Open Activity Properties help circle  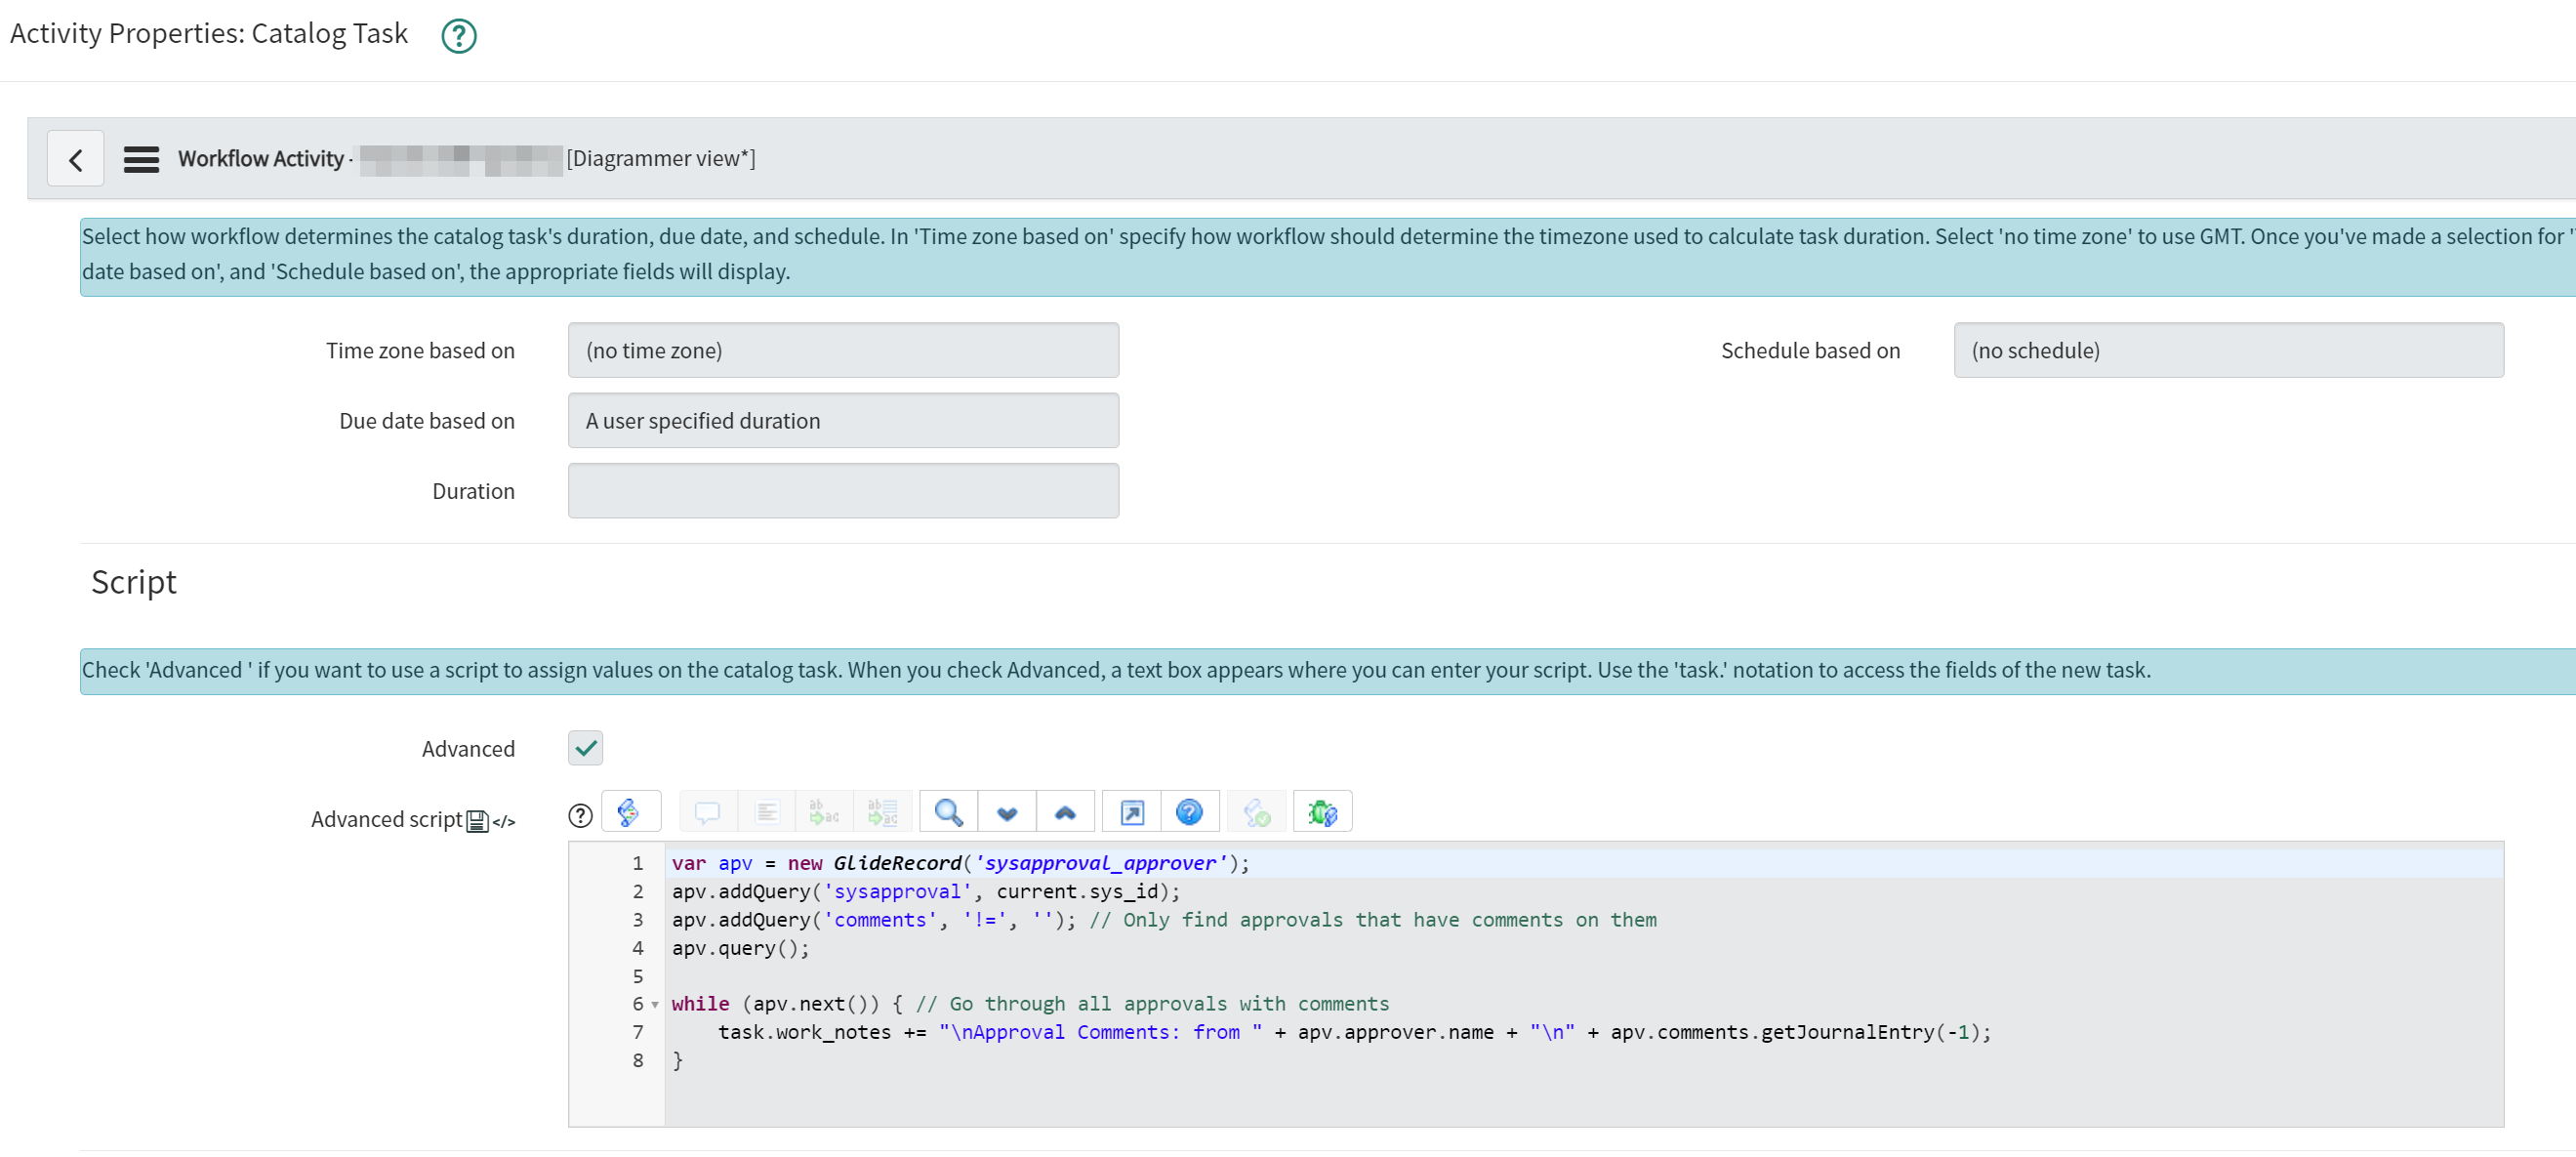point(458,36)
